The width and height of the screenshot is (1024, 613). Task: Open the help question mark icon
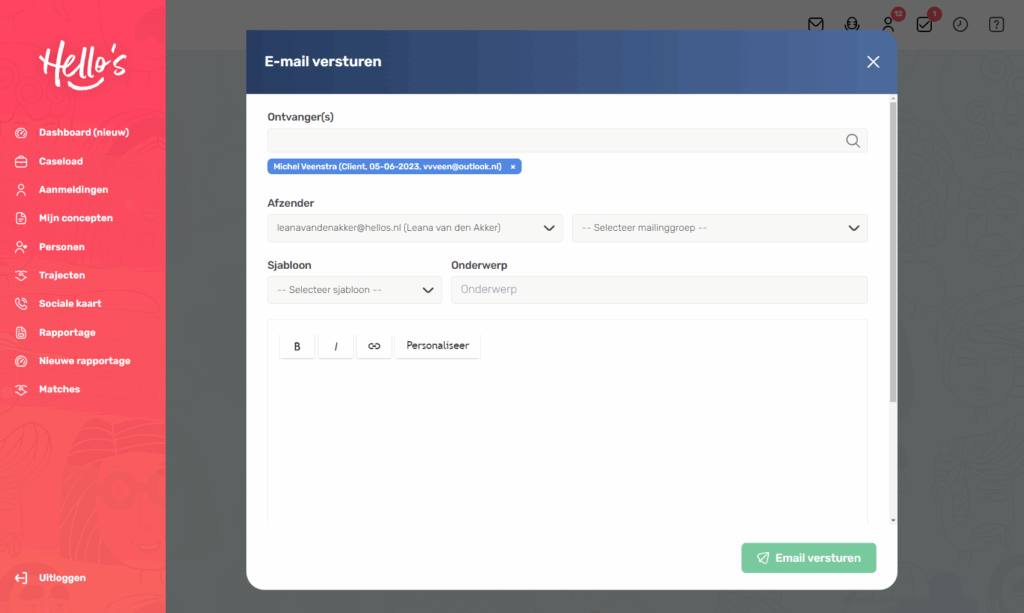click(x=996, y=25)
